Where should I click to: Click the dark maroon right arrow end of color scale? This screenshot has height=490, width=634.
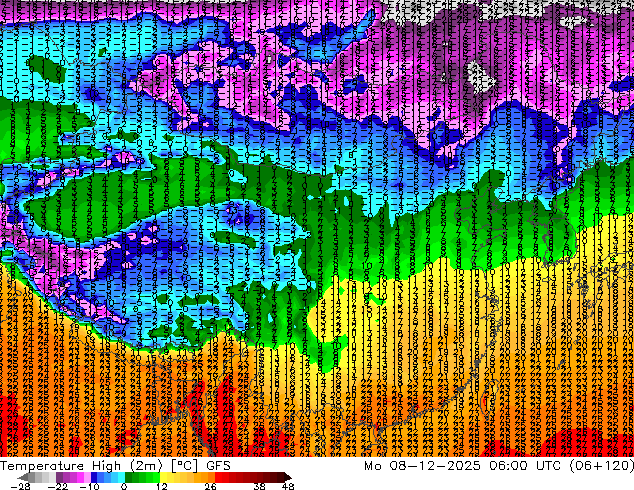287,477
